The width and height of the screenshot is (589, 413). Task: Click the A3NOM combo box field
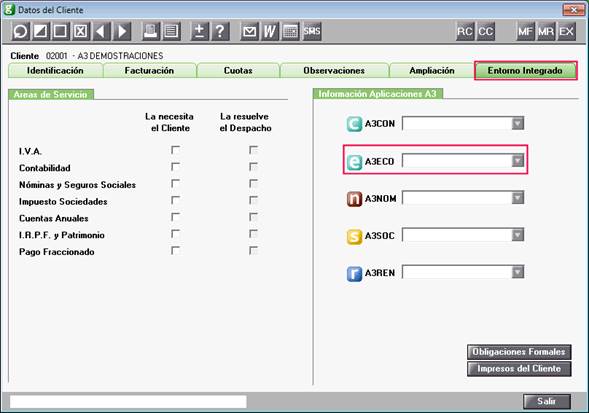[463, 198]
